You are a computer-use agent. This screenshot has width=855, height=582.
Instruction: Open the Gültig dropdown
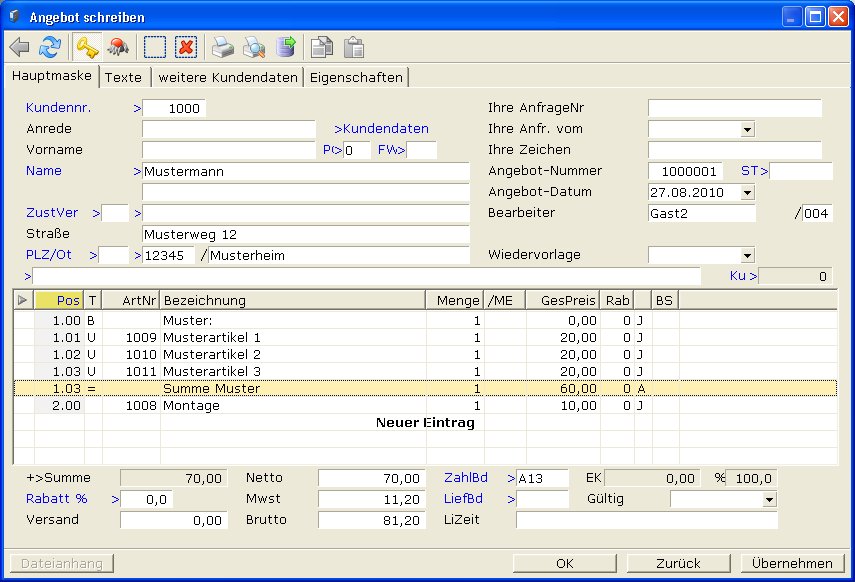[768, 499]
